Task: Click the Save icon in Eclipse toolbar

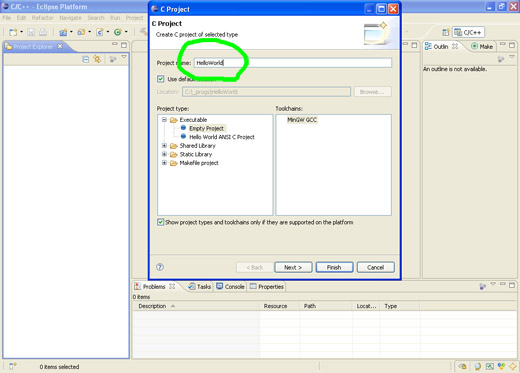Action: pyautogui.click(x=31, y=32)
